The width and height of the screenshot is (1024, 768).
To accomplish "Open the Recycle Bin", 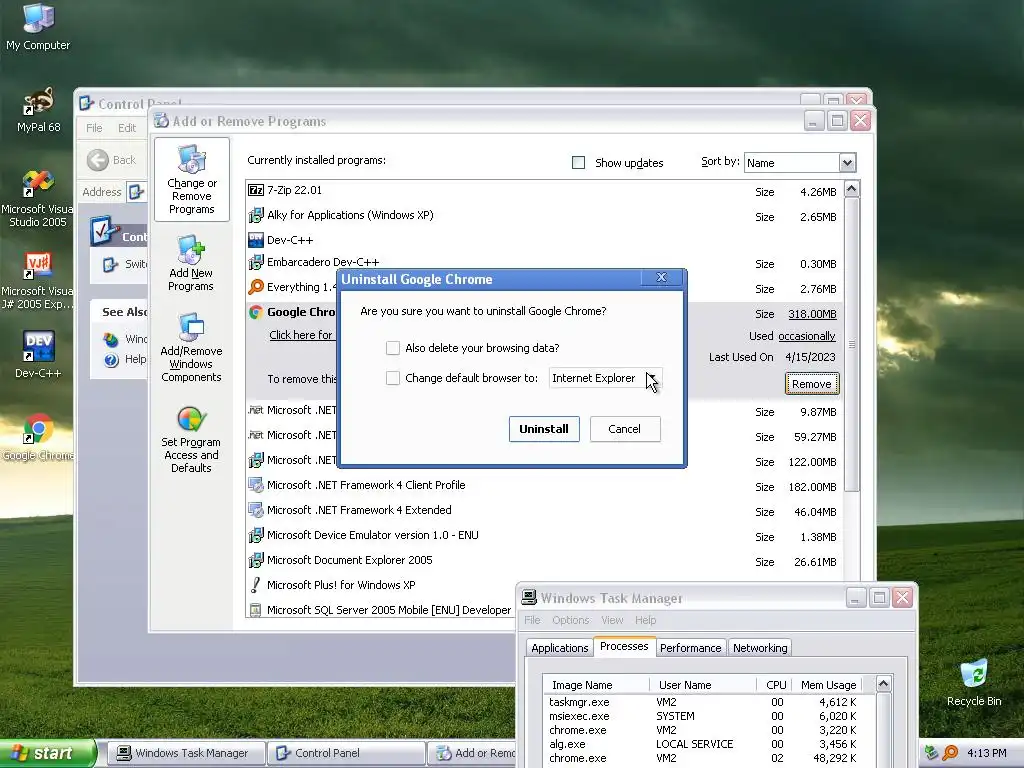I will coord(974,682).
